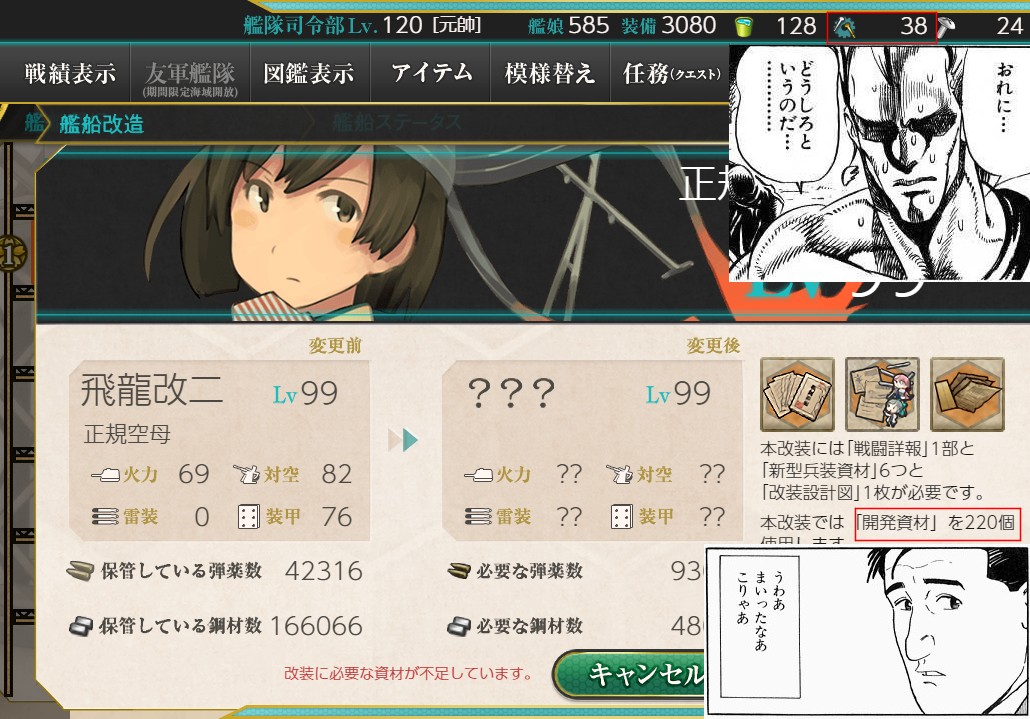1030x719 pixels.
Task: Click the required ammunition icon in 変更後
Action: pyautogui.click(x=459, y=571)
